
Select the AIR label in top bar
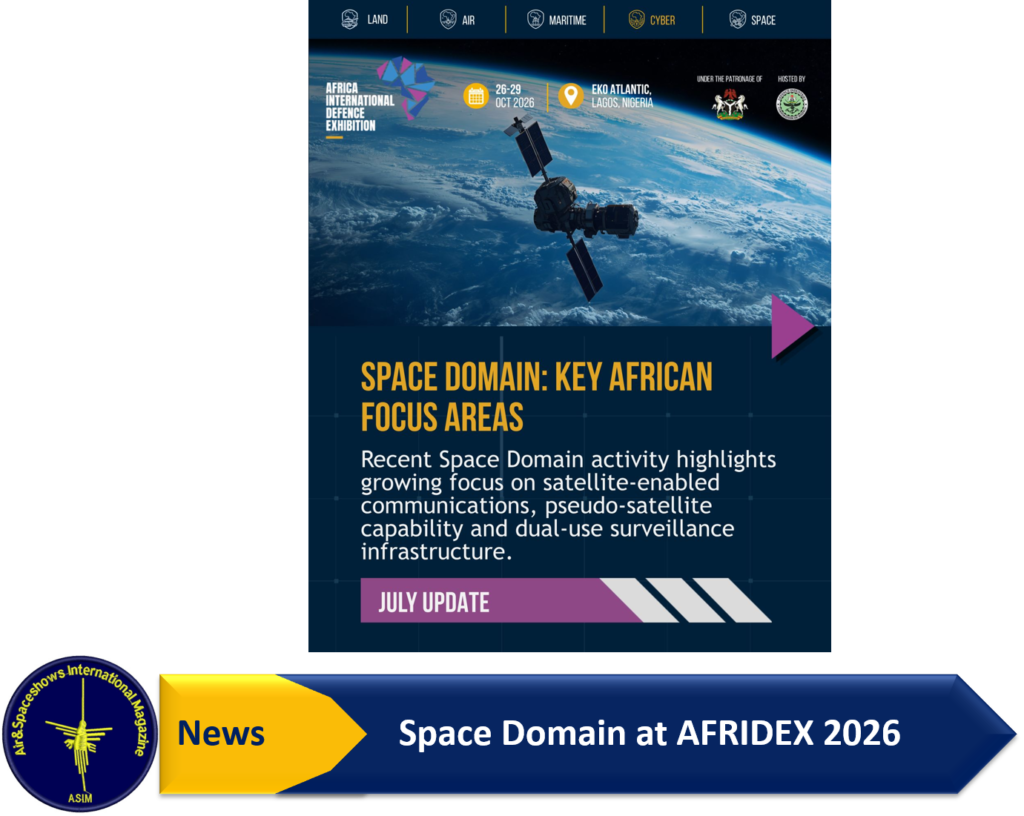tap(468, 20)
